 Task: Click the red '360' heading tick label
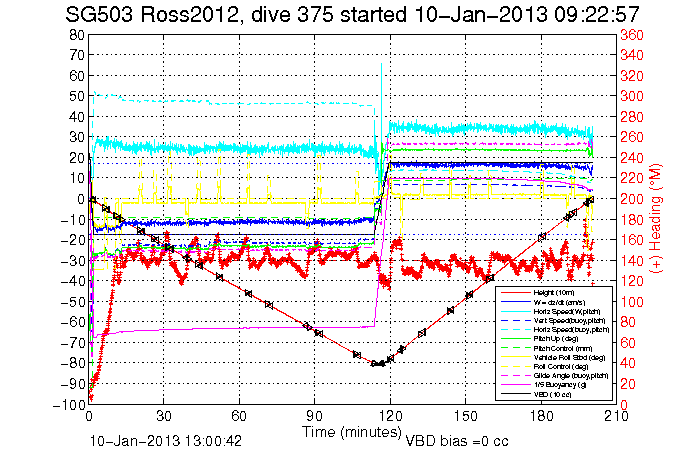pyautogui.click(x=632, y=35)
